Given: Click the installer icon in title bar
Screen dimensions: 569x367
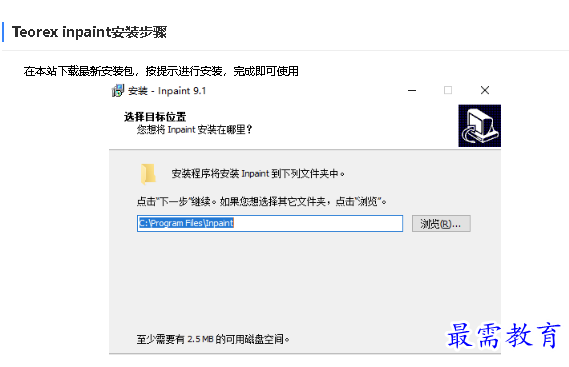Looking at the screenshot, I should tap(118, 90).
